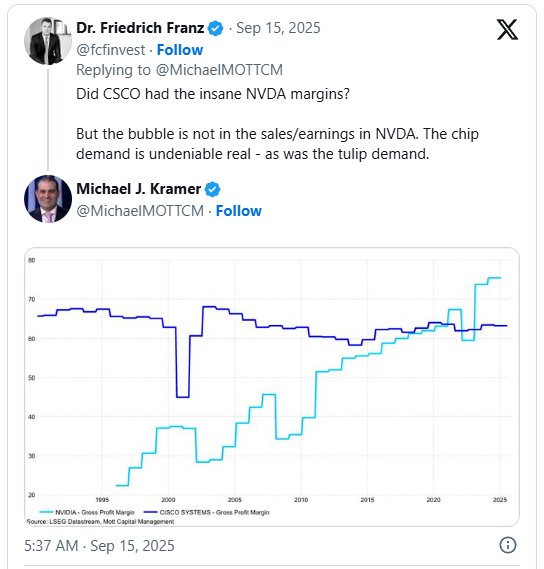Click Dr. Friedrich Franz's verified badge
The width and height of the screenshot is (544, 569).
click(216, 28)
